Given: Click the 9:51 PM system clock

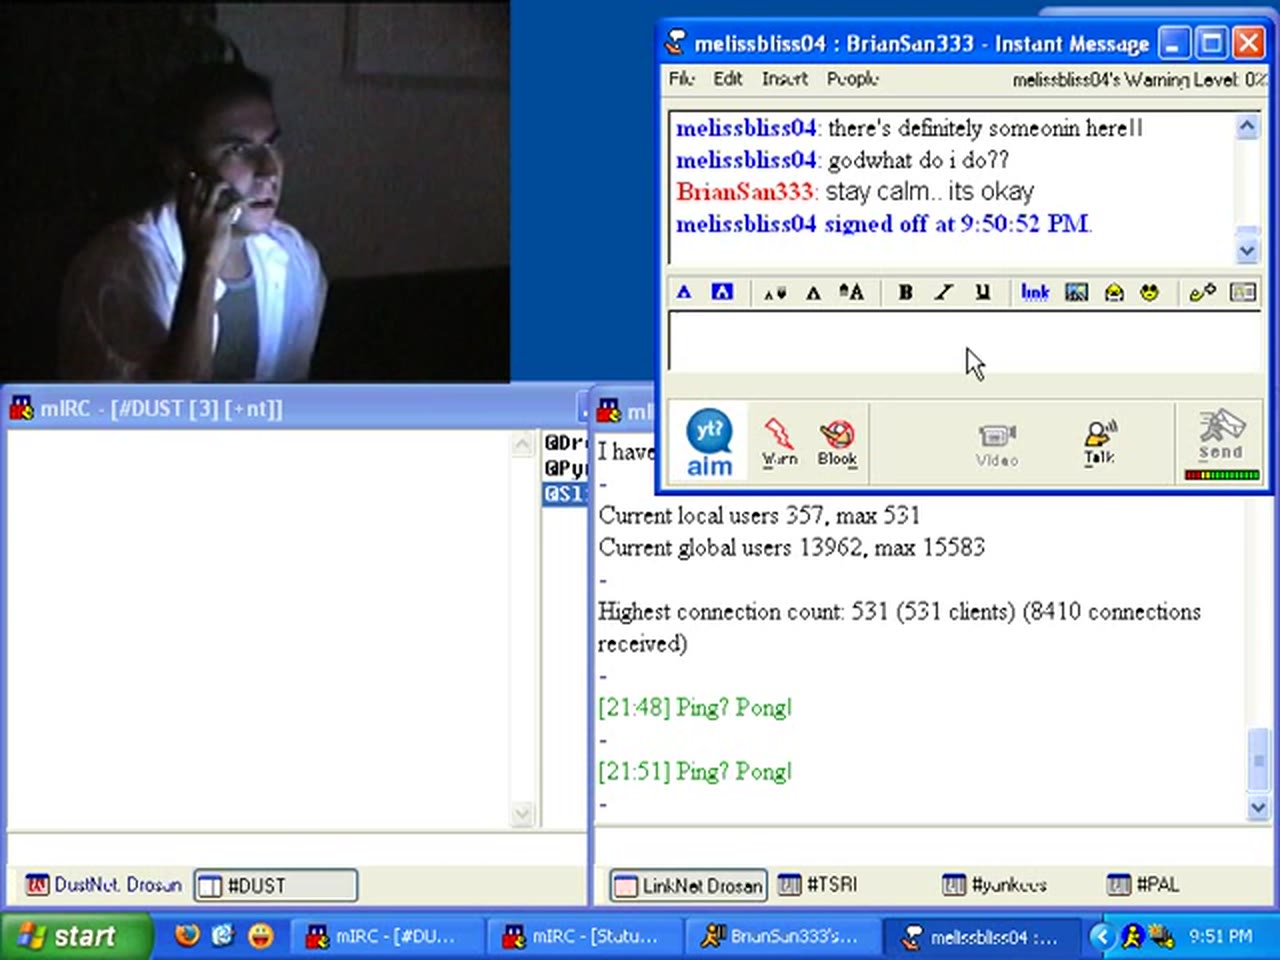Looking at the screenshot, I should click(1220, 937).
